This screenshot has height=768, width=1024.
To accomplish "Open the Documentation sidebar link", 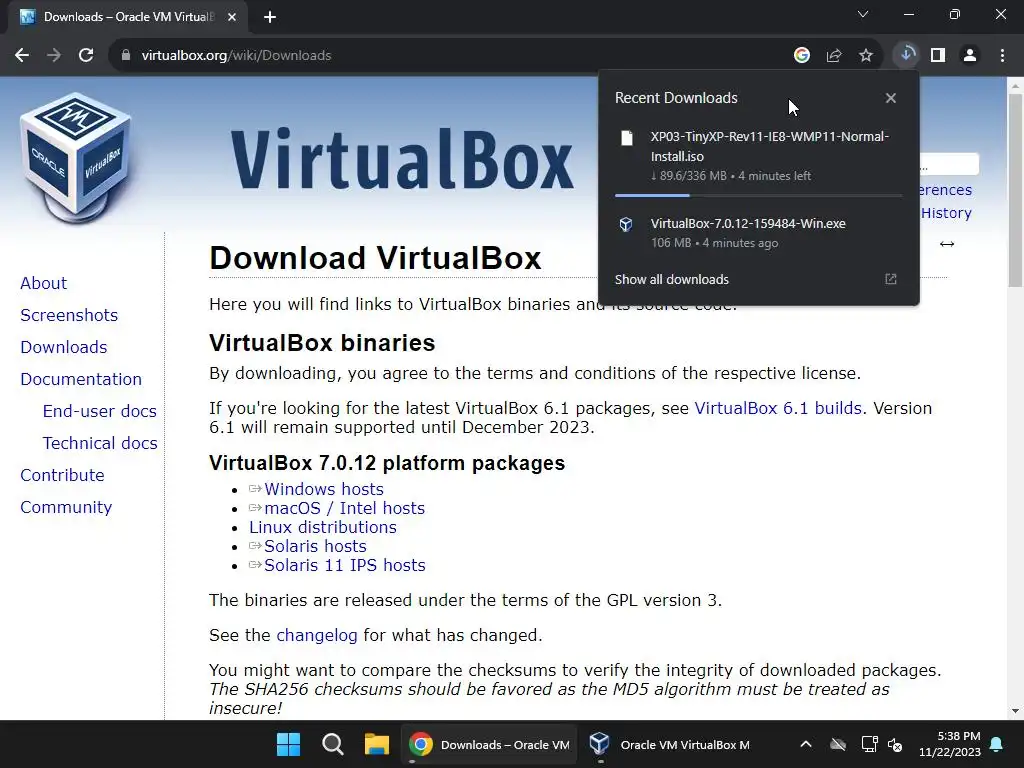I will click(x=81, y=379).
